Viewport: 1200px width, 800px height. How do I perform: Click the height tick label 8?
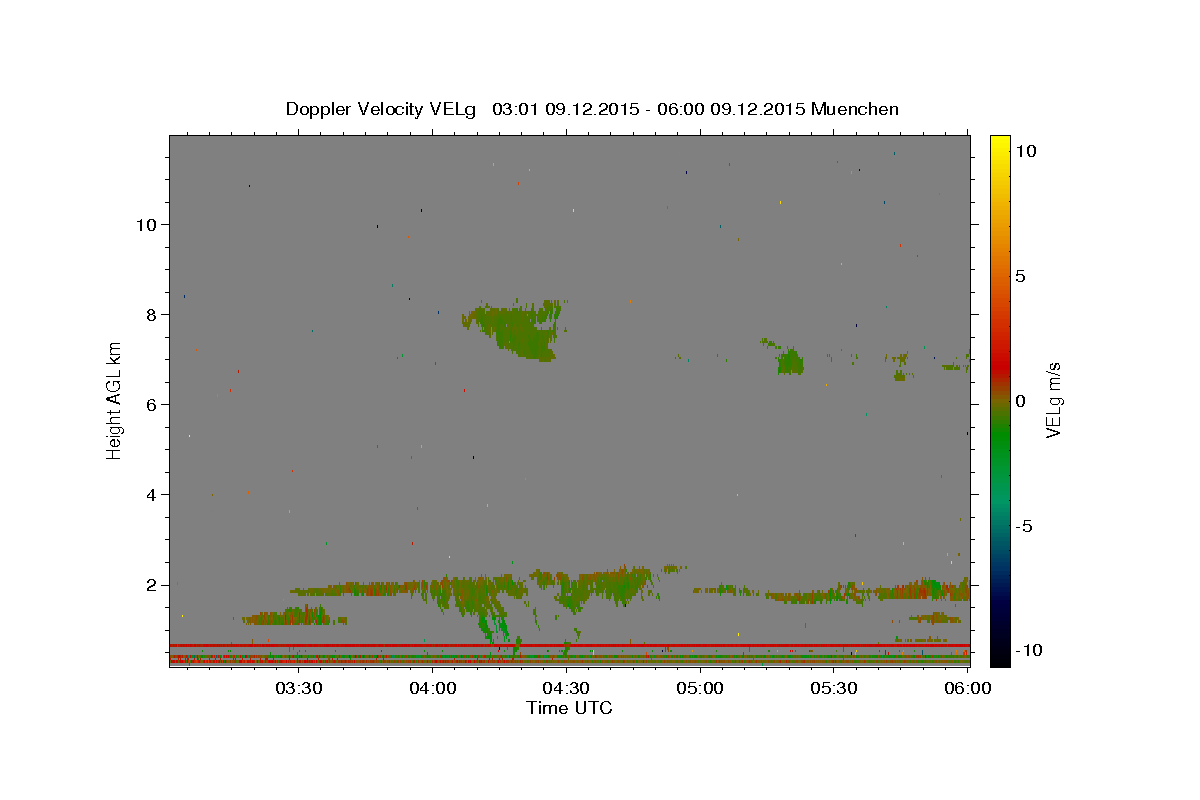(153, 314)
